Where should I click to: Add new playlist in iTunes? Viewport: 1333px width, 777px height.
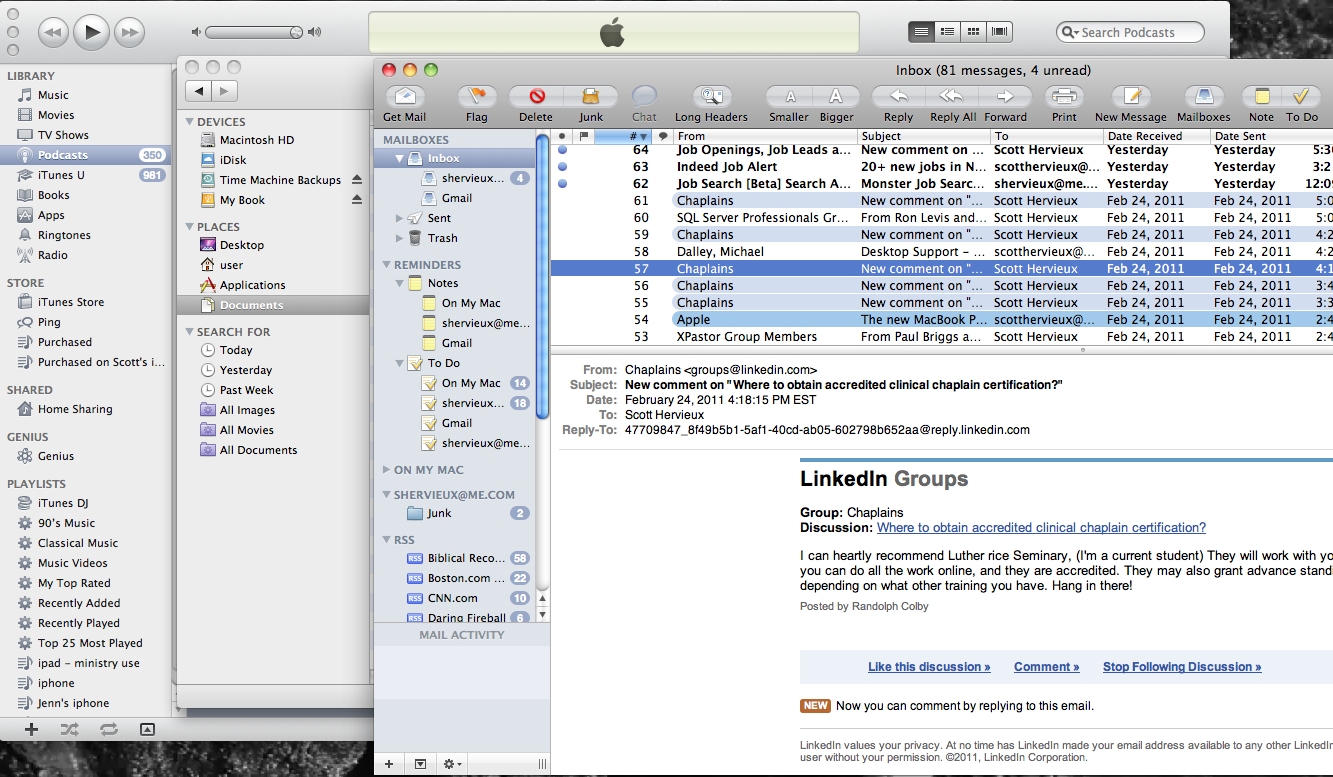[31, 729]
